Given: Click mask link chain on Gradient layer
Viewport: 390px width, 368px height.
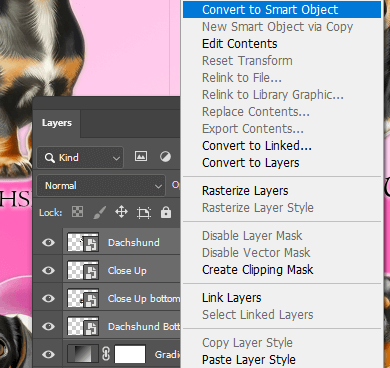Looking at the screenshot, I should pyautogui.click(x=106, y=354).
